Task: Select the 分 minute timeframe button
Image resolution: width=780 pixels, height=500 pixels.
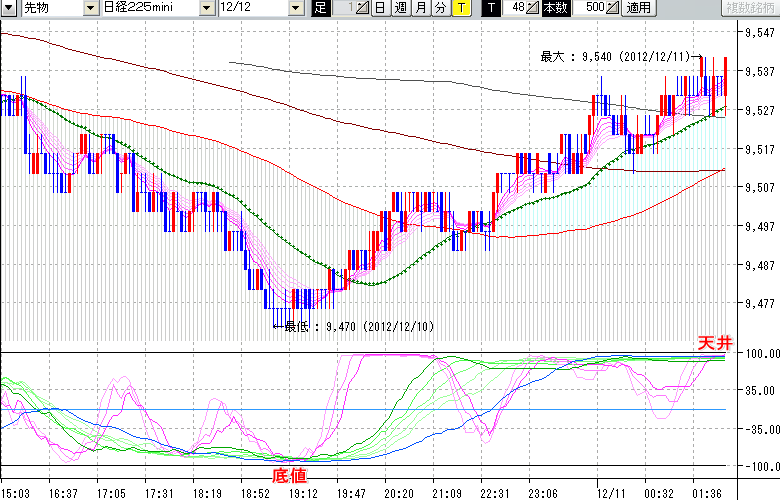Action: tap(440, 8)
